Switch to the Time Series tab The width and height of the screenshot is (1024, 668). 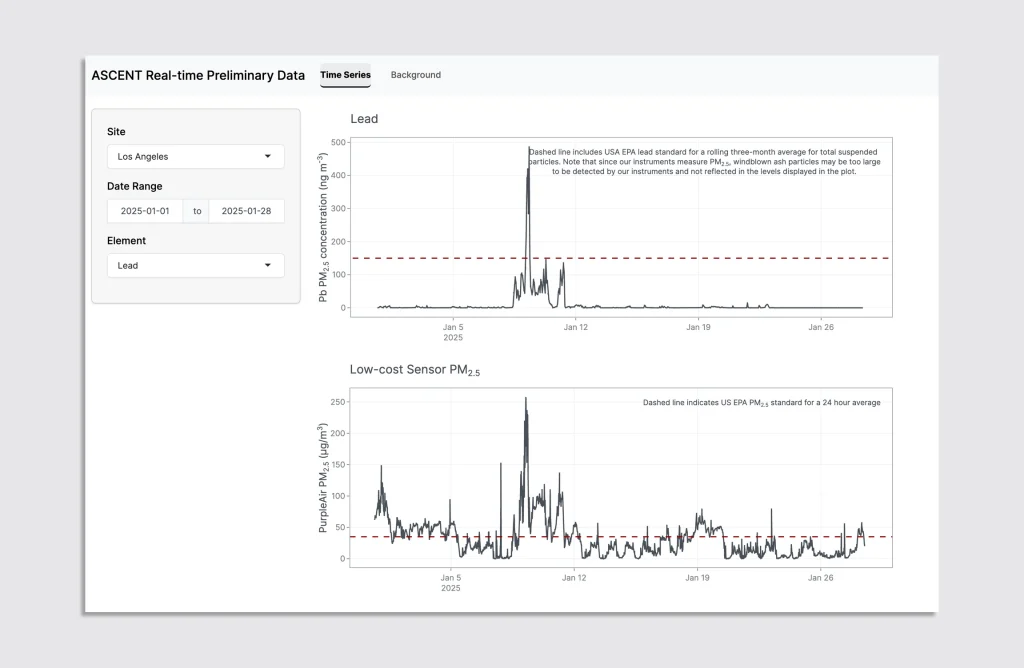[x=345, y=75]
